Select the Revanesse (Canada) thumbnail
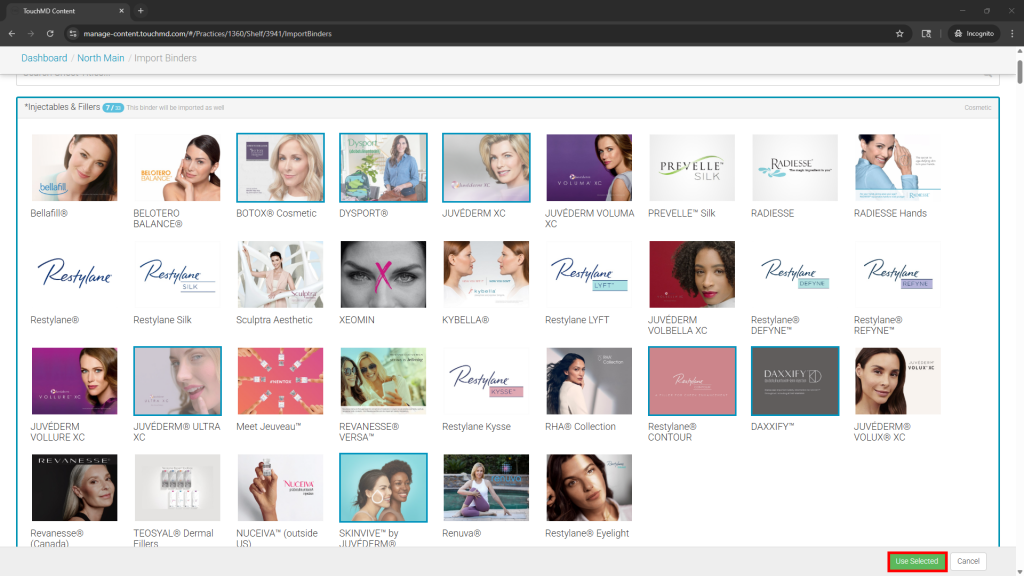 pos(74,488)
